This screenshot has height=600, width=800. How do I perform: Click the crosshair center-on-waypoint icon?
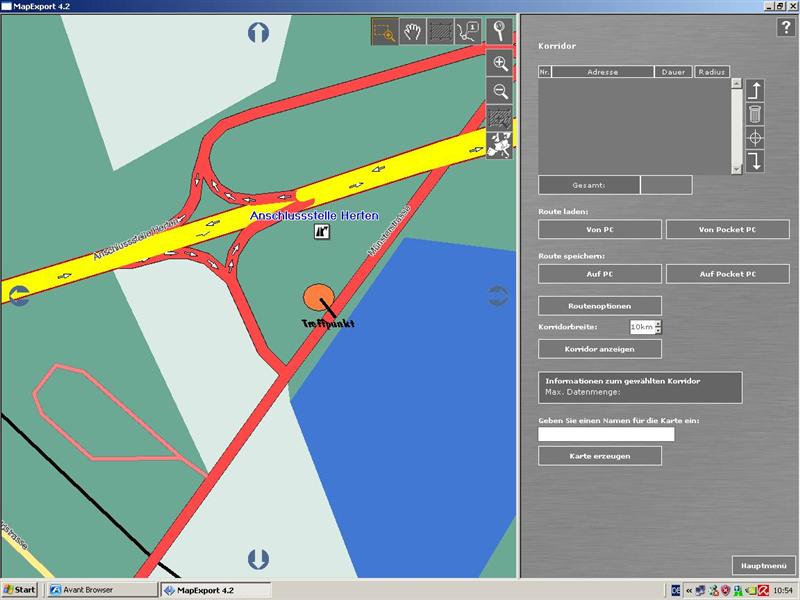click(x=755, y=138)
